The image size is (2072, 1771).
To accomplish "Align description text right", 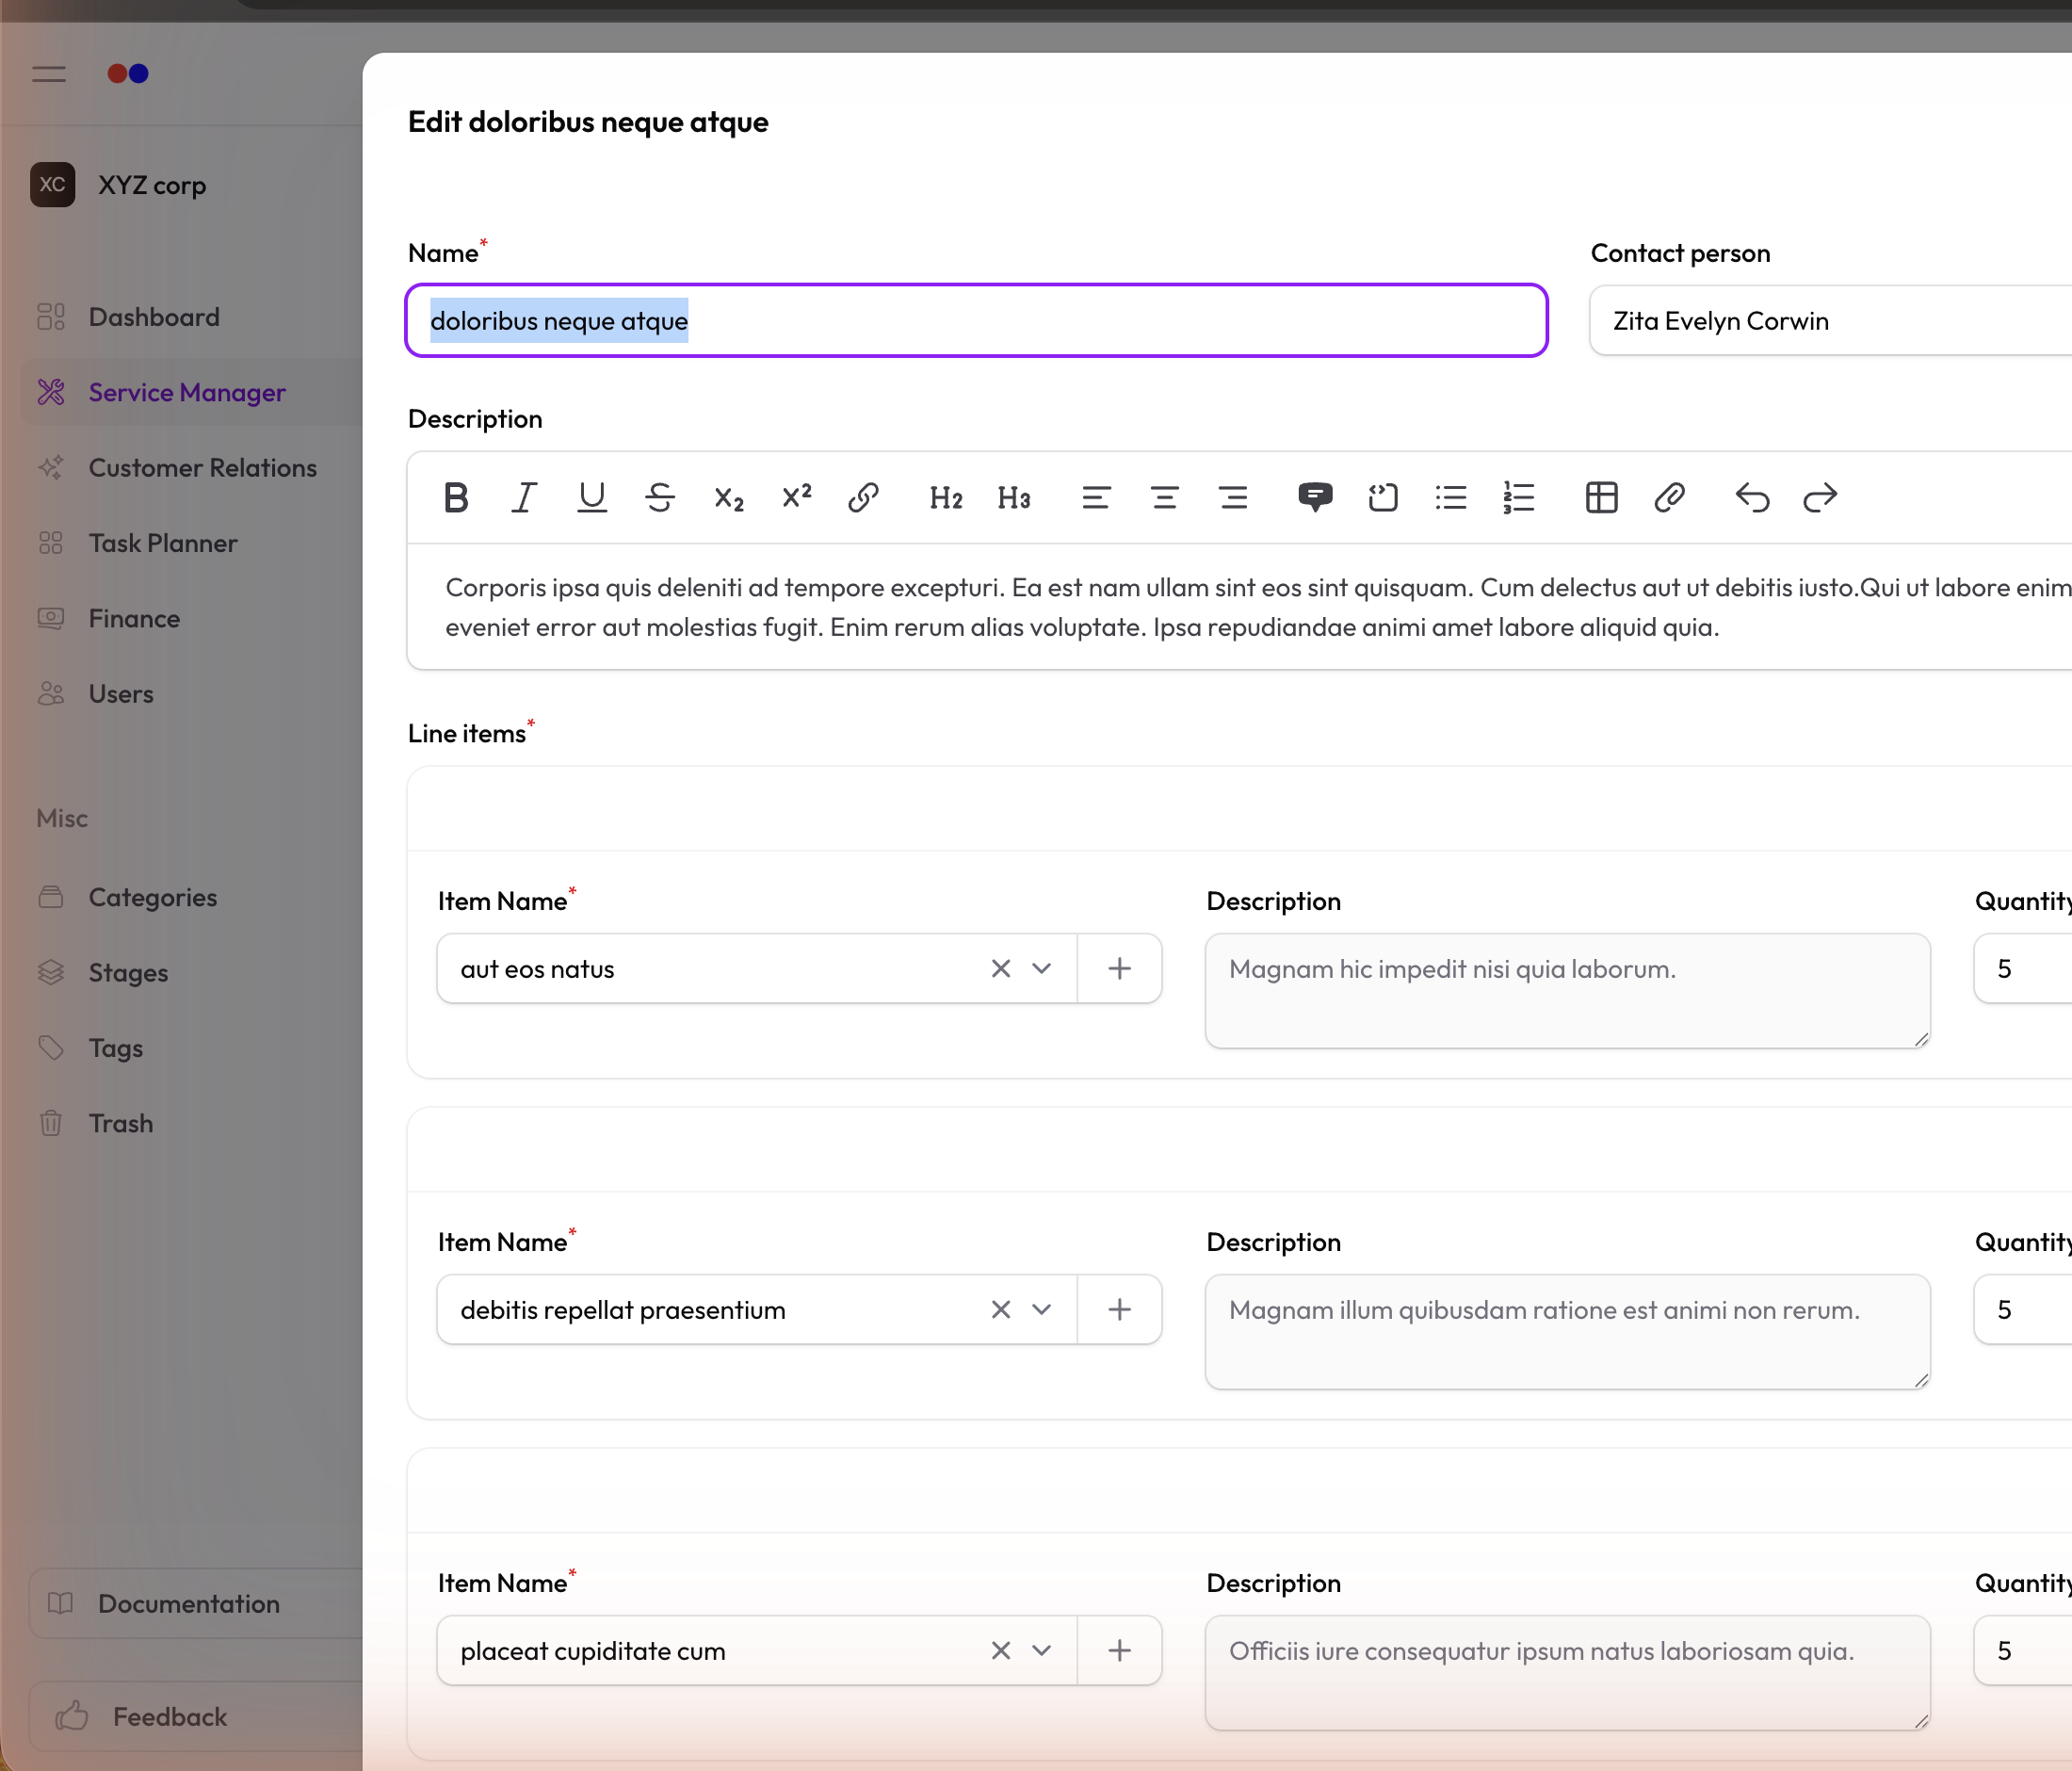I will pyautogui.click(x=1233, y=497).
